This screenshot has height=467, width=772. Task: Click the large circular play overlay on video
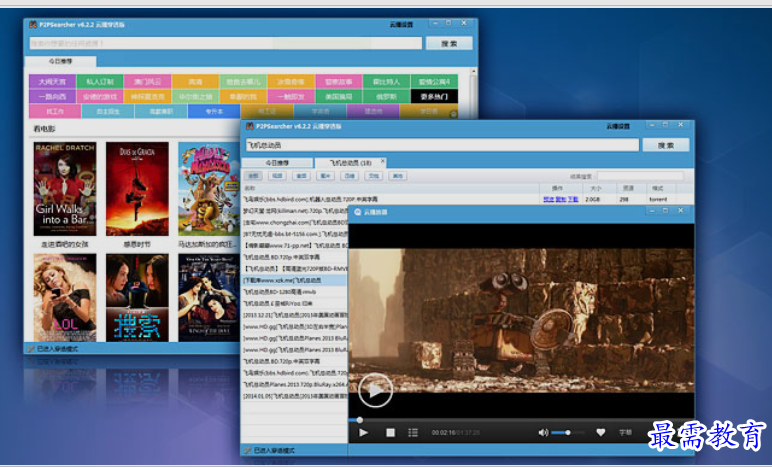[375, 390]
